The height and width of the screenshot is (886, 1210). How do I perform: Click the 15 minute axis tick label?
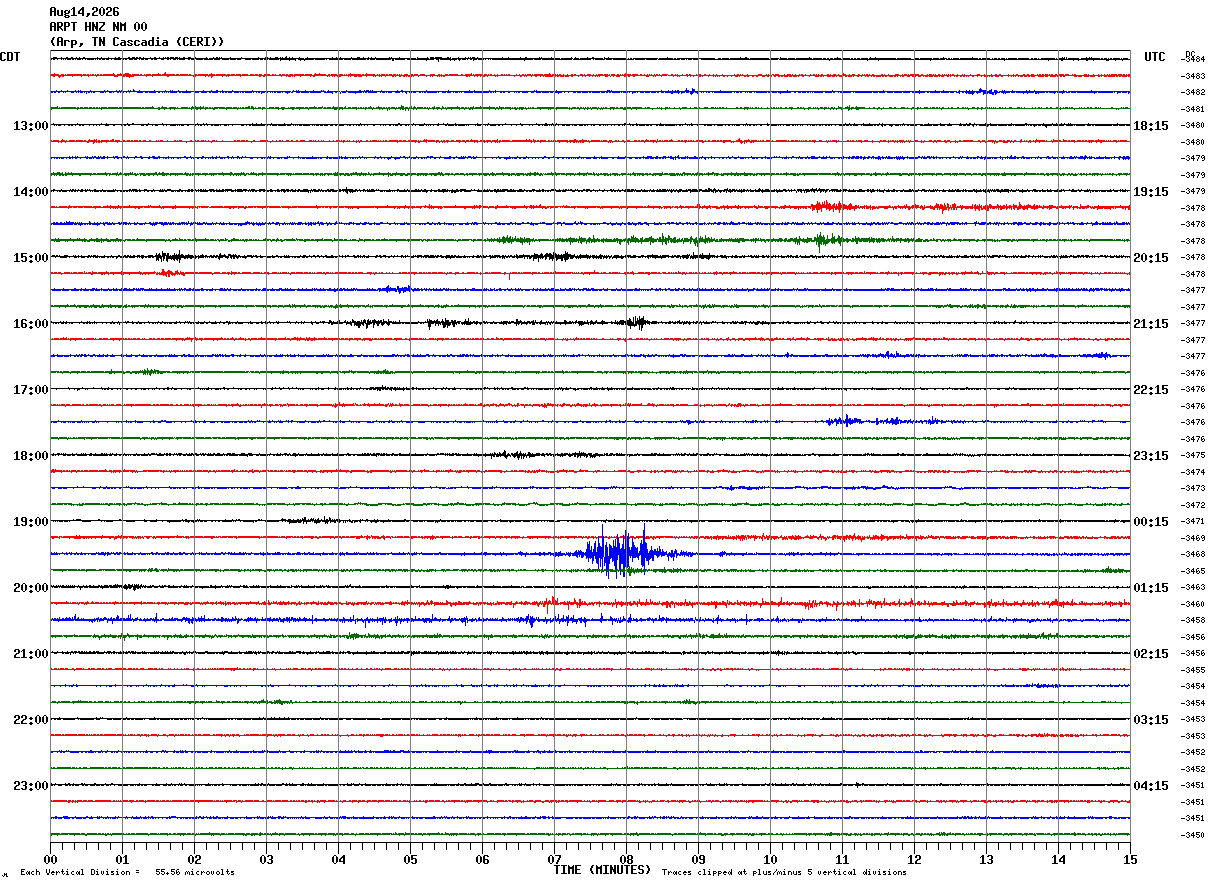point(1130,859)
